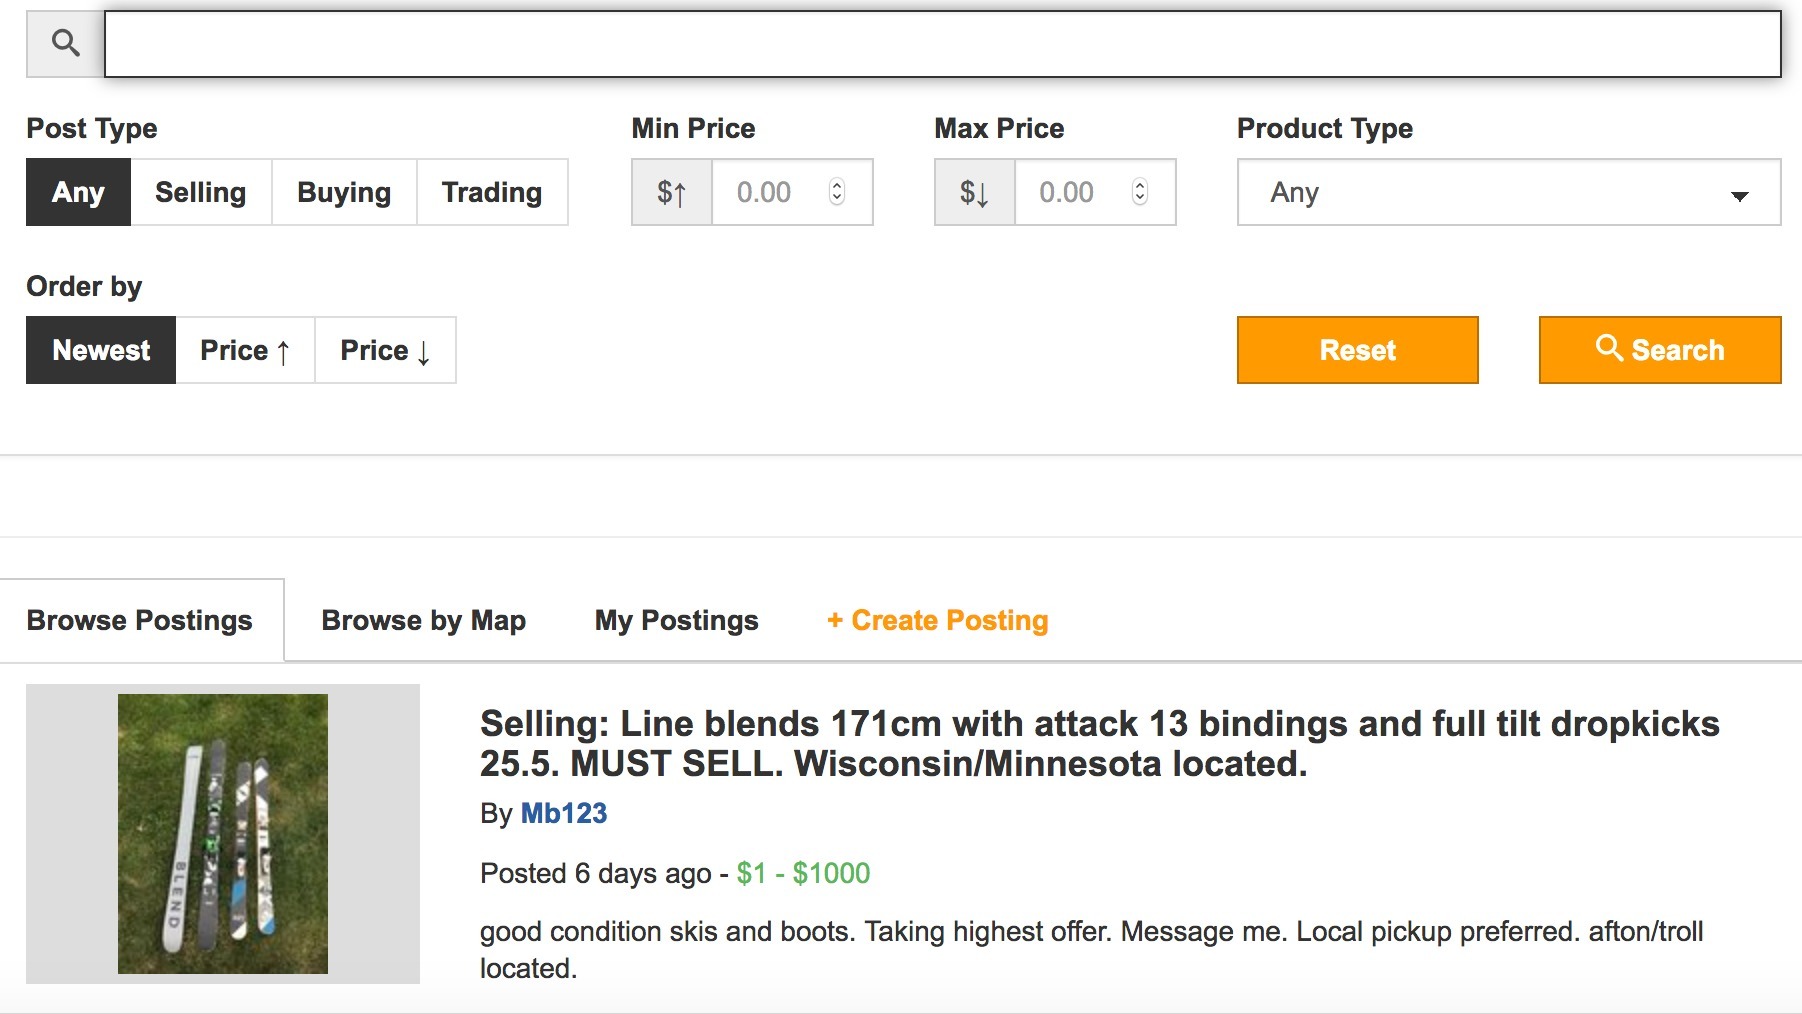This screenshot has height=1014, width=1802.
Task: Filter by Selling post type
Action: [201, 192]
